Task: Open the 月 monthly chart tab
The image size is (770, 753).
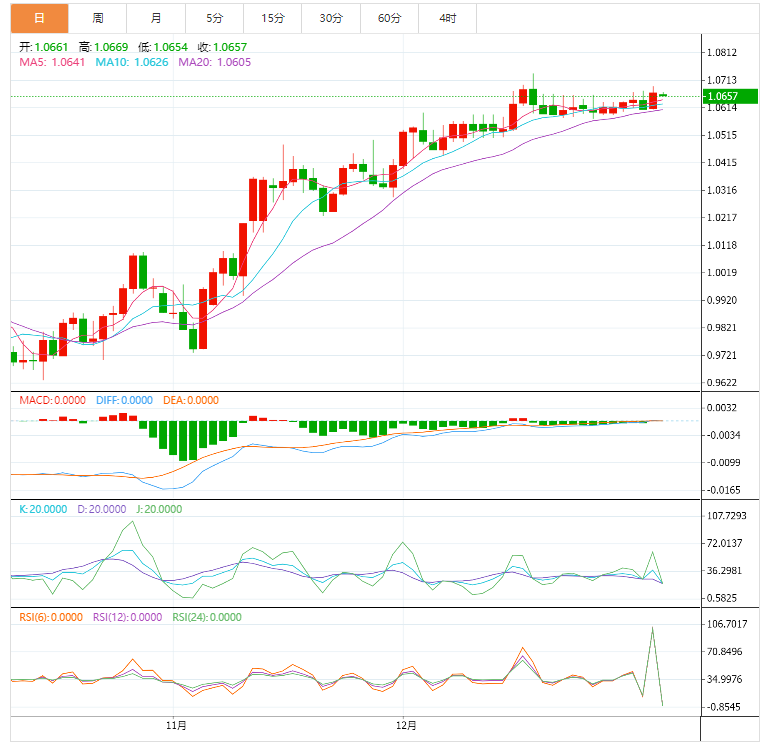Action: click(156, 18)
